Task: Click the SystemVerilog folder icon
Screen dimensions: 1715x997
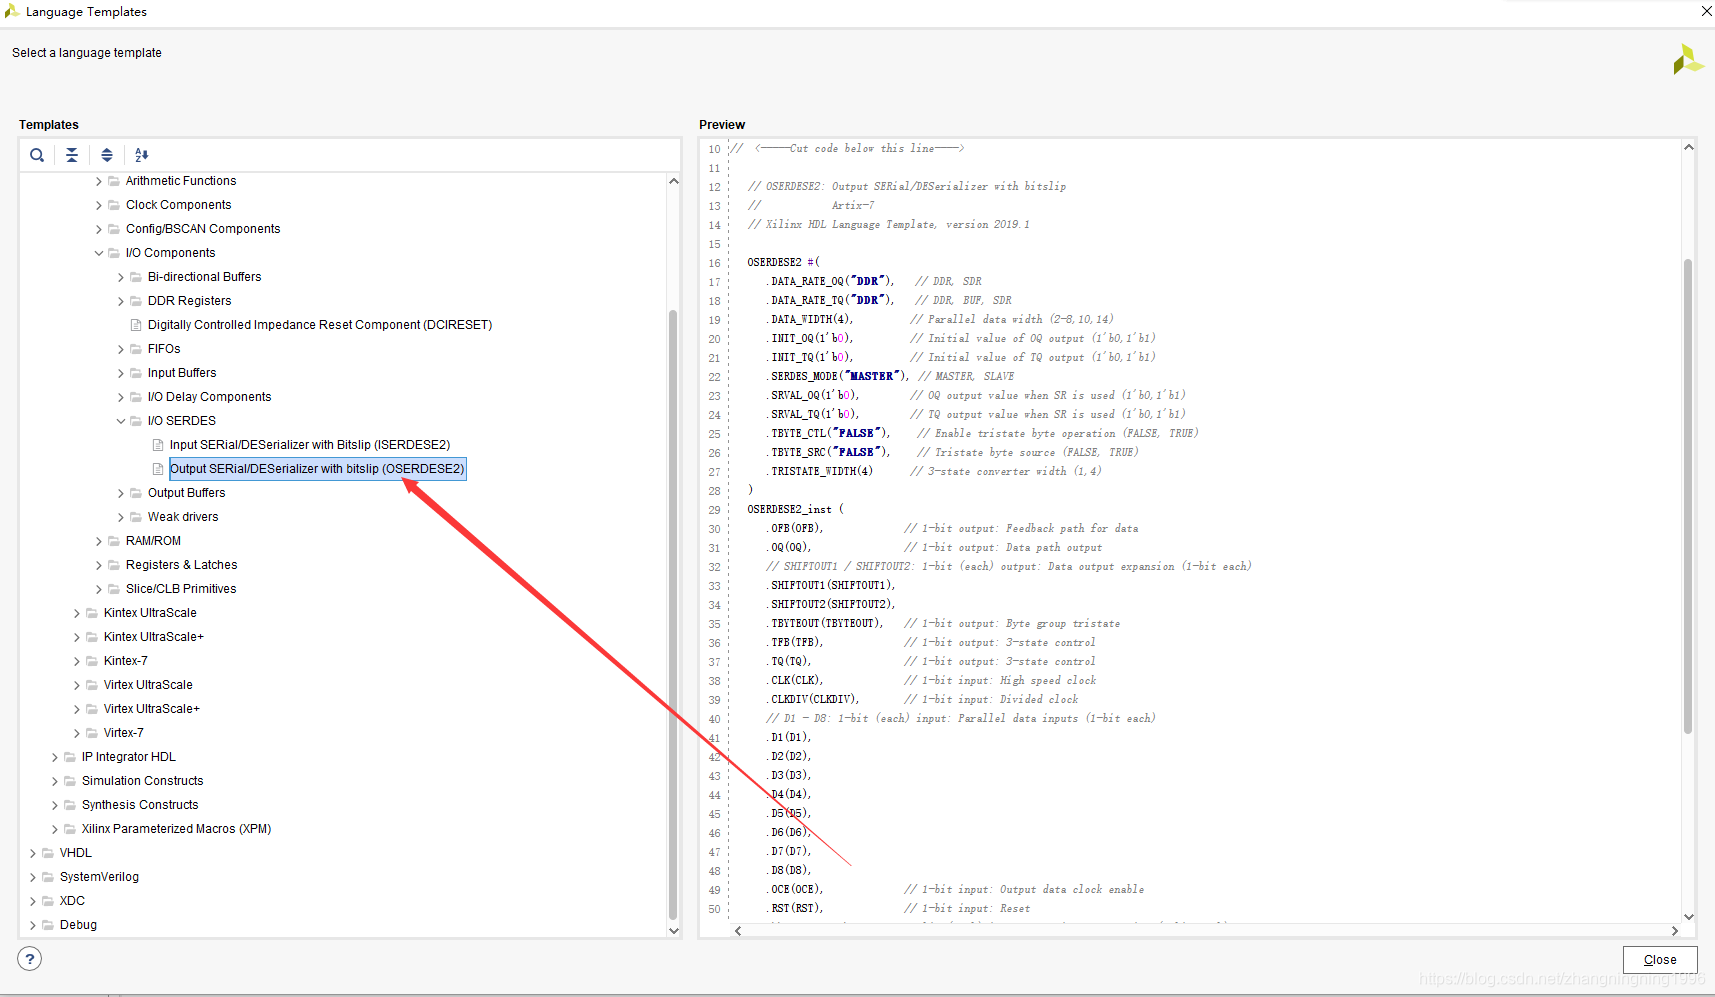Action: point(48,877)
